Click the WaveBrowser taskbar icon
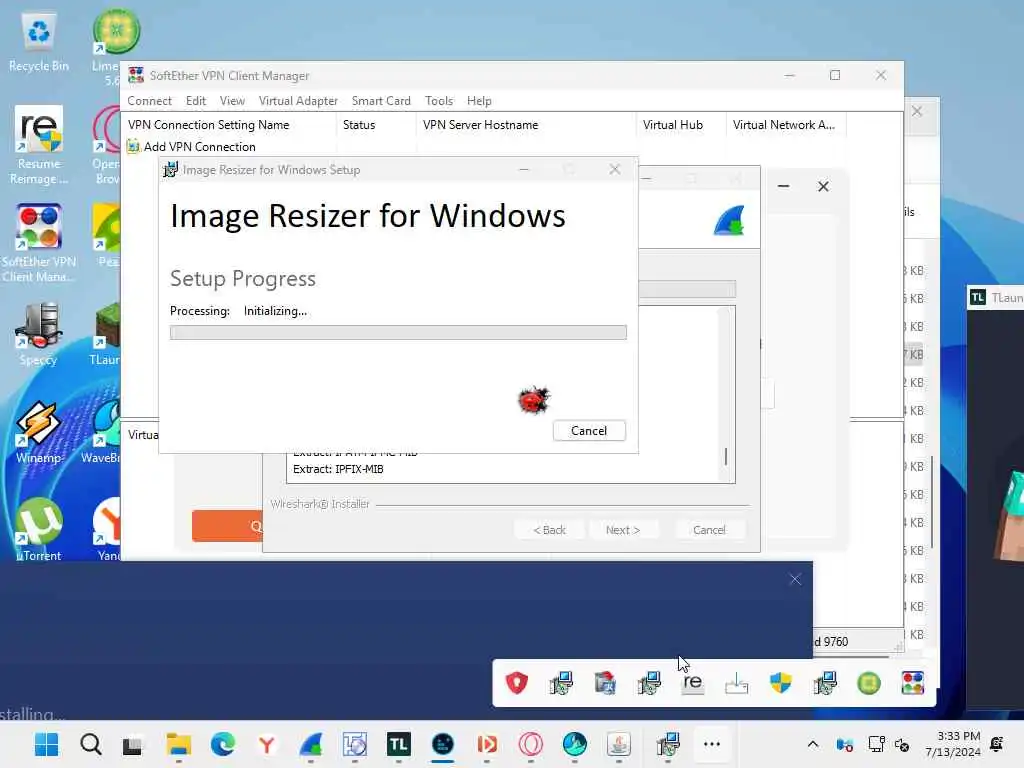The image size is (1024, 768). 575,744
